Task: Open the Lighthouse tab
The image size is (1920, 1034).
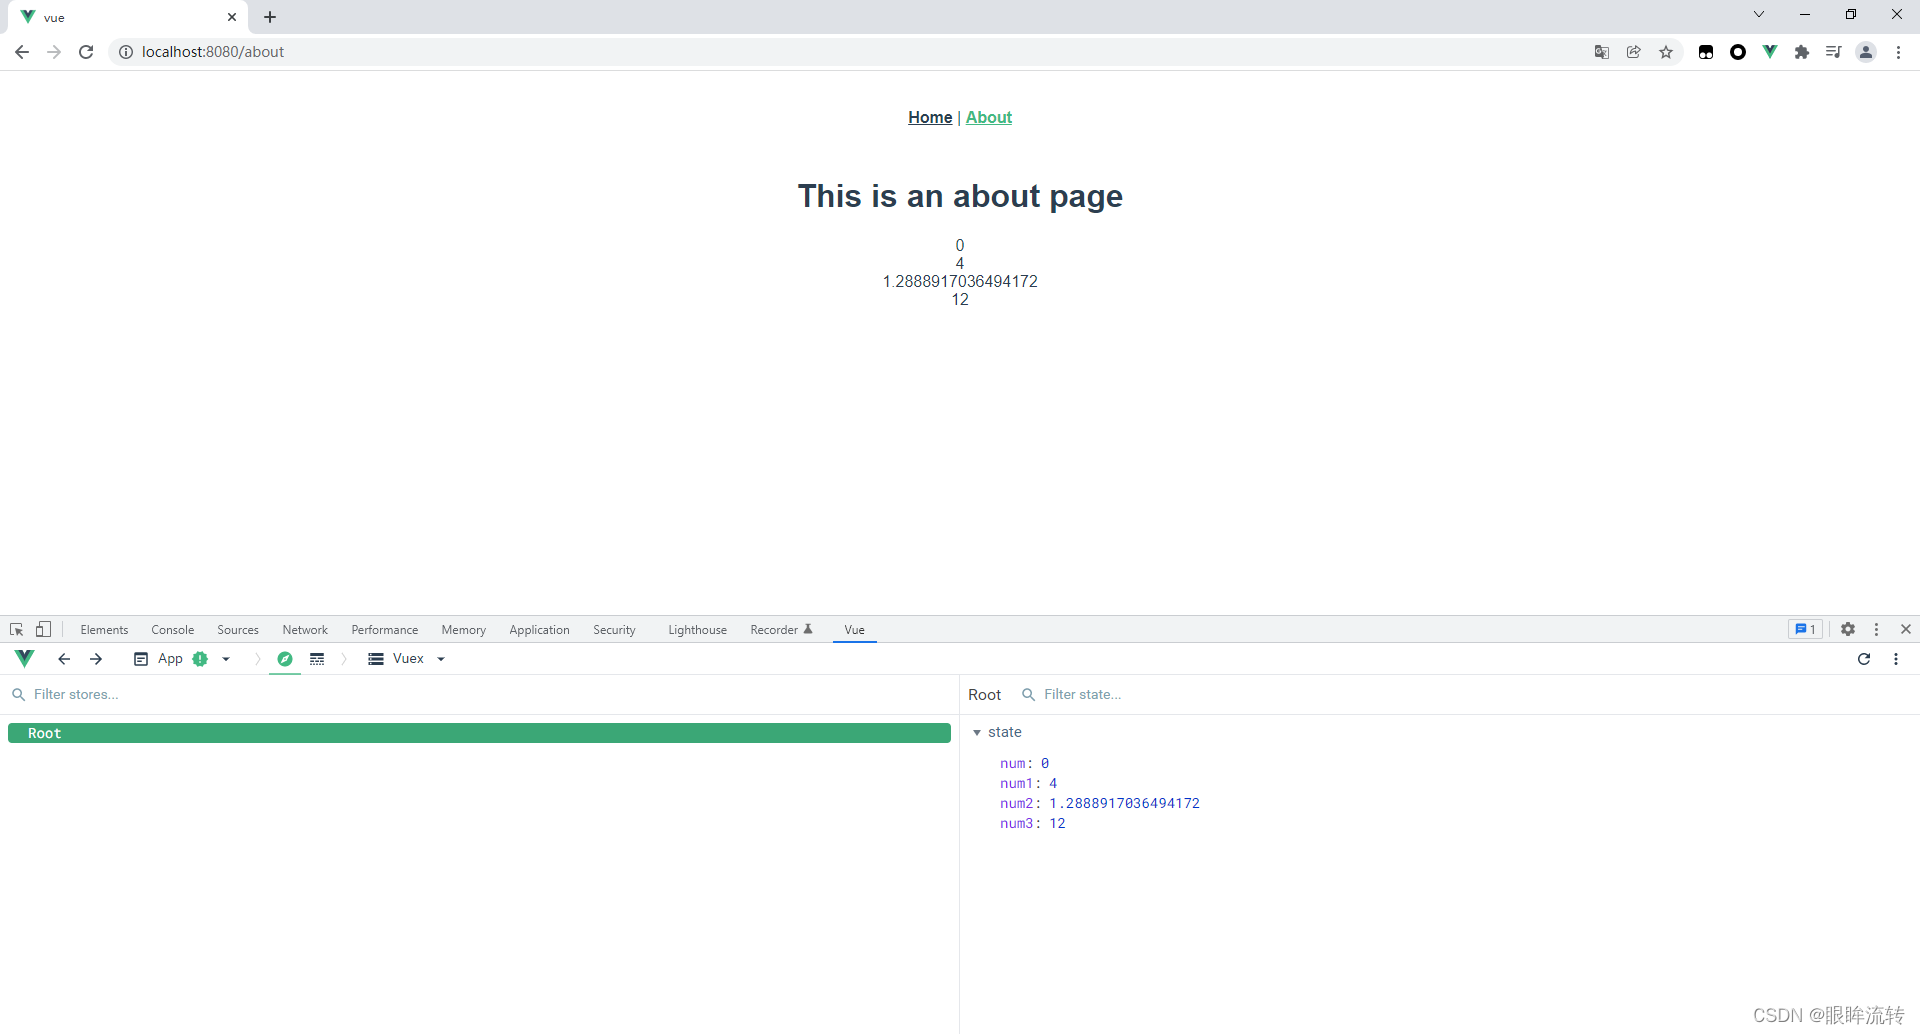Action: (x=697, y=630)
